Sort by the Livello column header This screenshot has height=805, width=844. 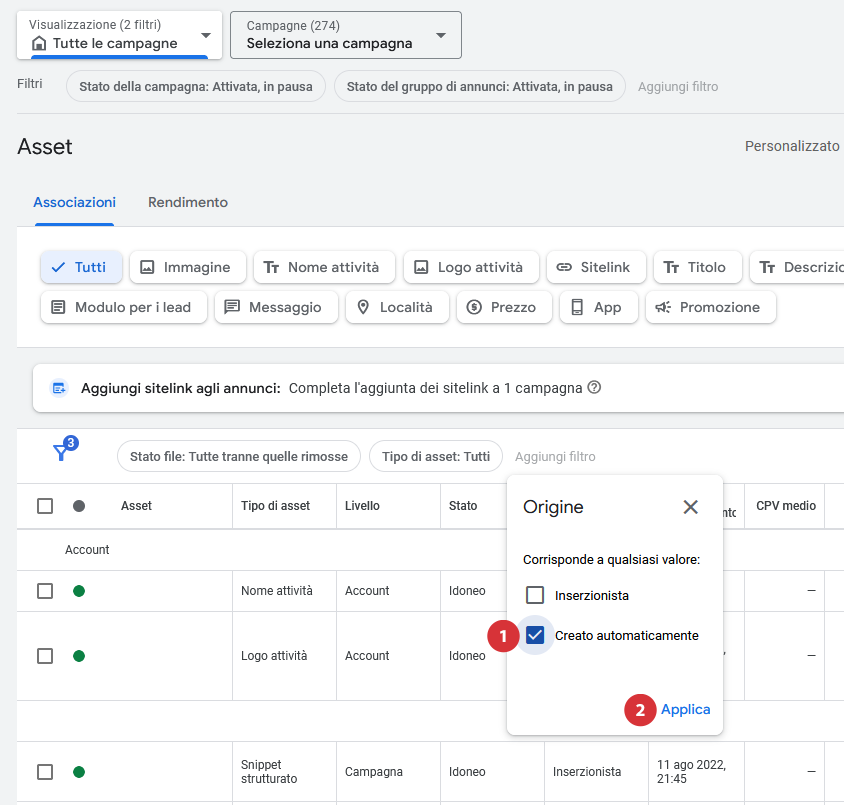tap(362, 506)
